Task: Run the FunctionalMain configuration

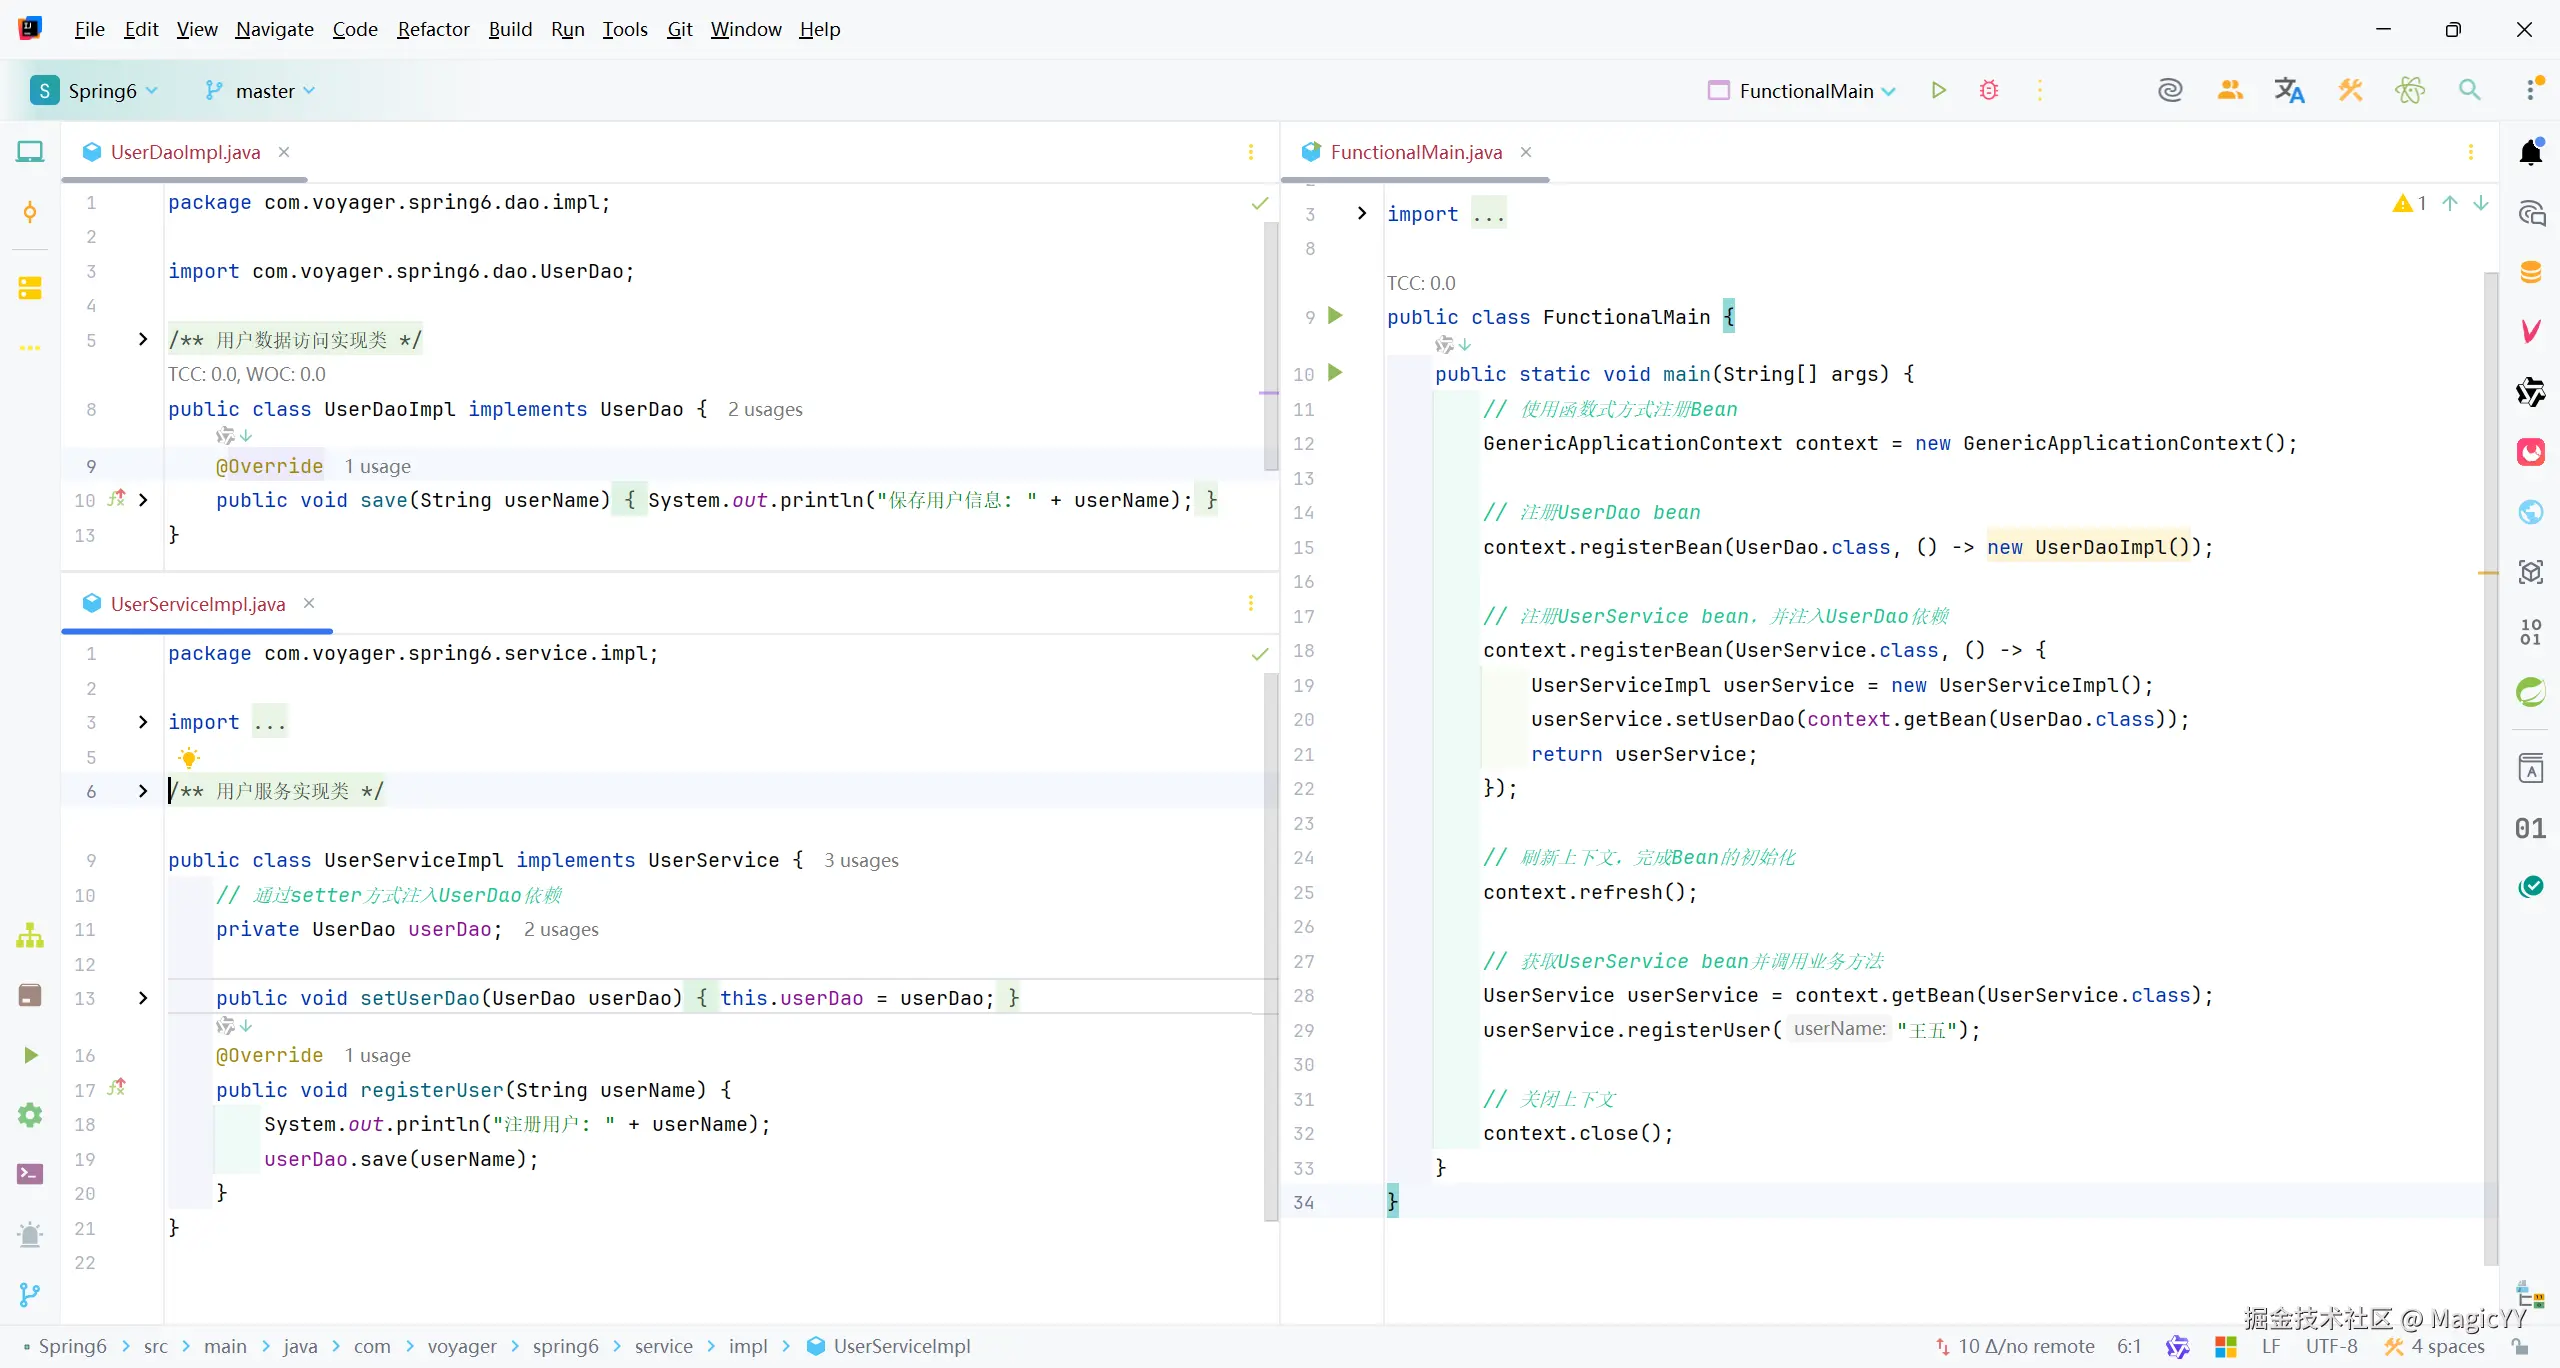Action: 1938,90
